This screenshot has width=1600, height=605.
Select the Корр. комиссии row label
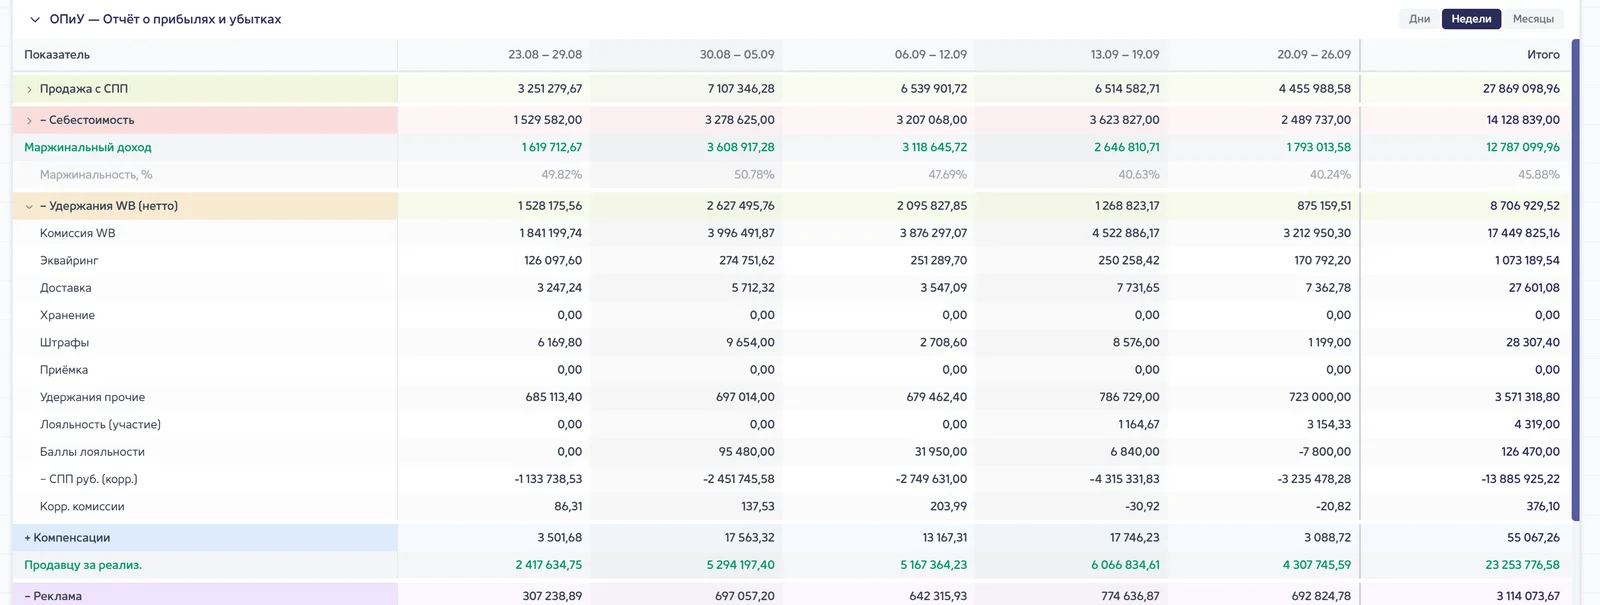click(82, 507)
